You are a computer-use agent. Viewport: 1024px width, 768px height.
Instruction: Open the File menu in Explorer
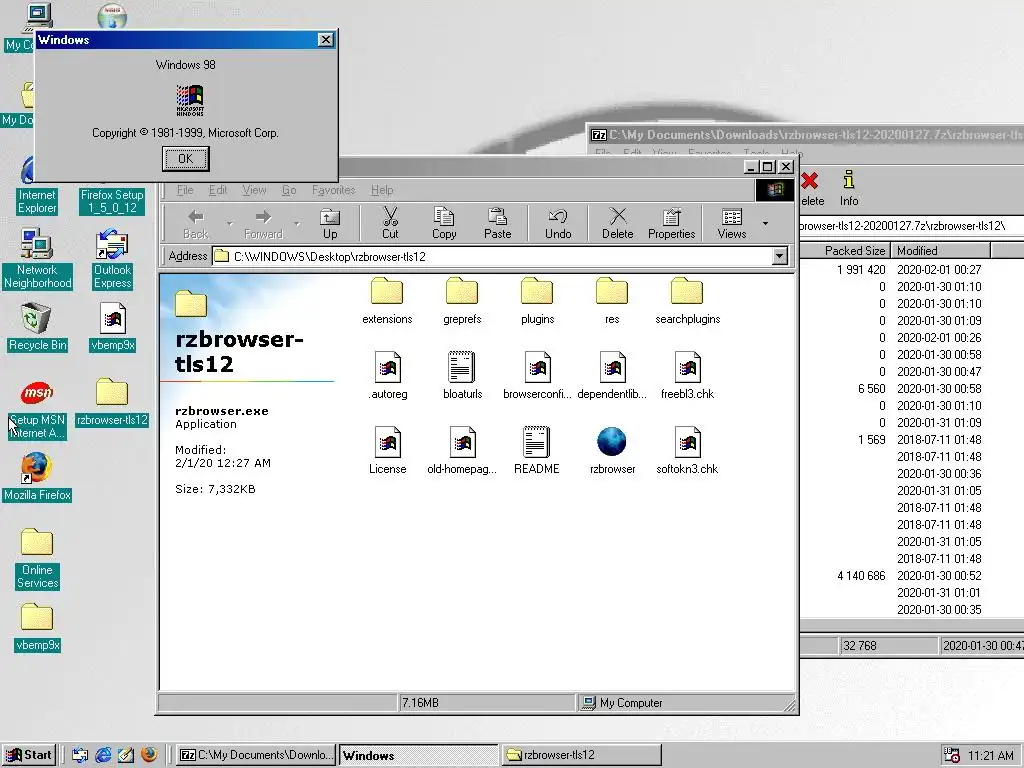[185, 190]
